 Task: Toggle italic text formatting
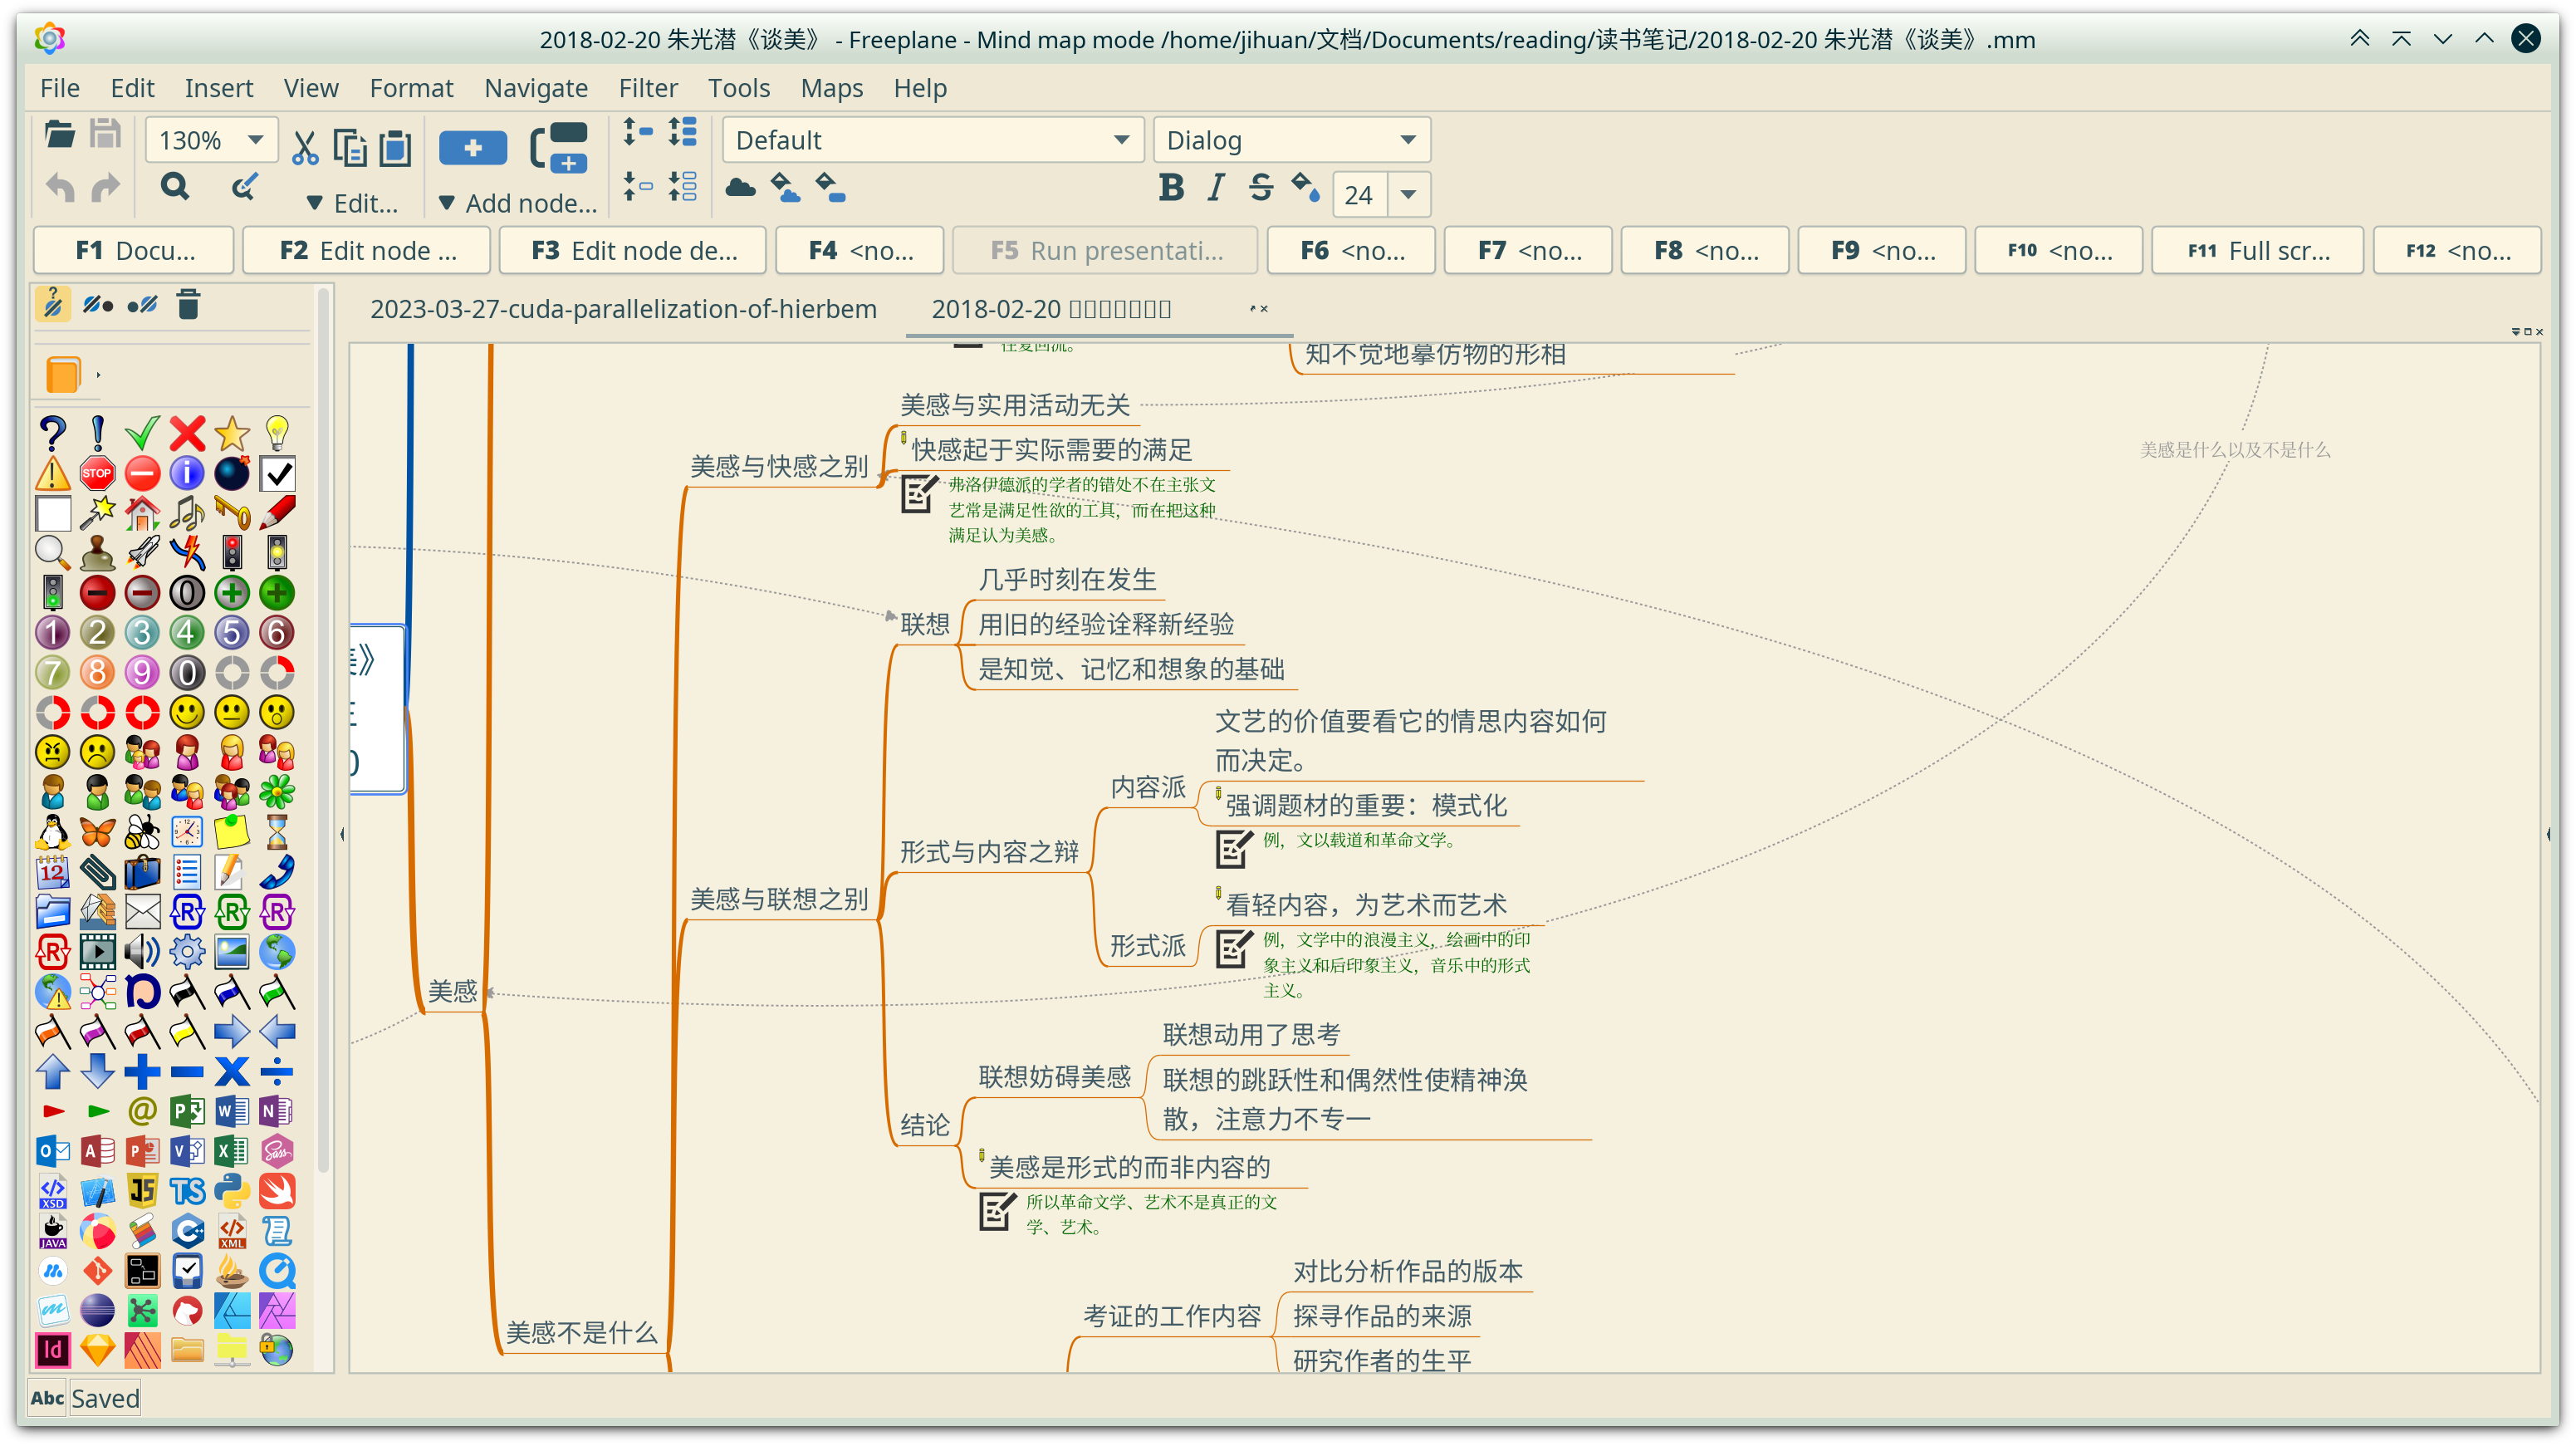coord(1215,187)
